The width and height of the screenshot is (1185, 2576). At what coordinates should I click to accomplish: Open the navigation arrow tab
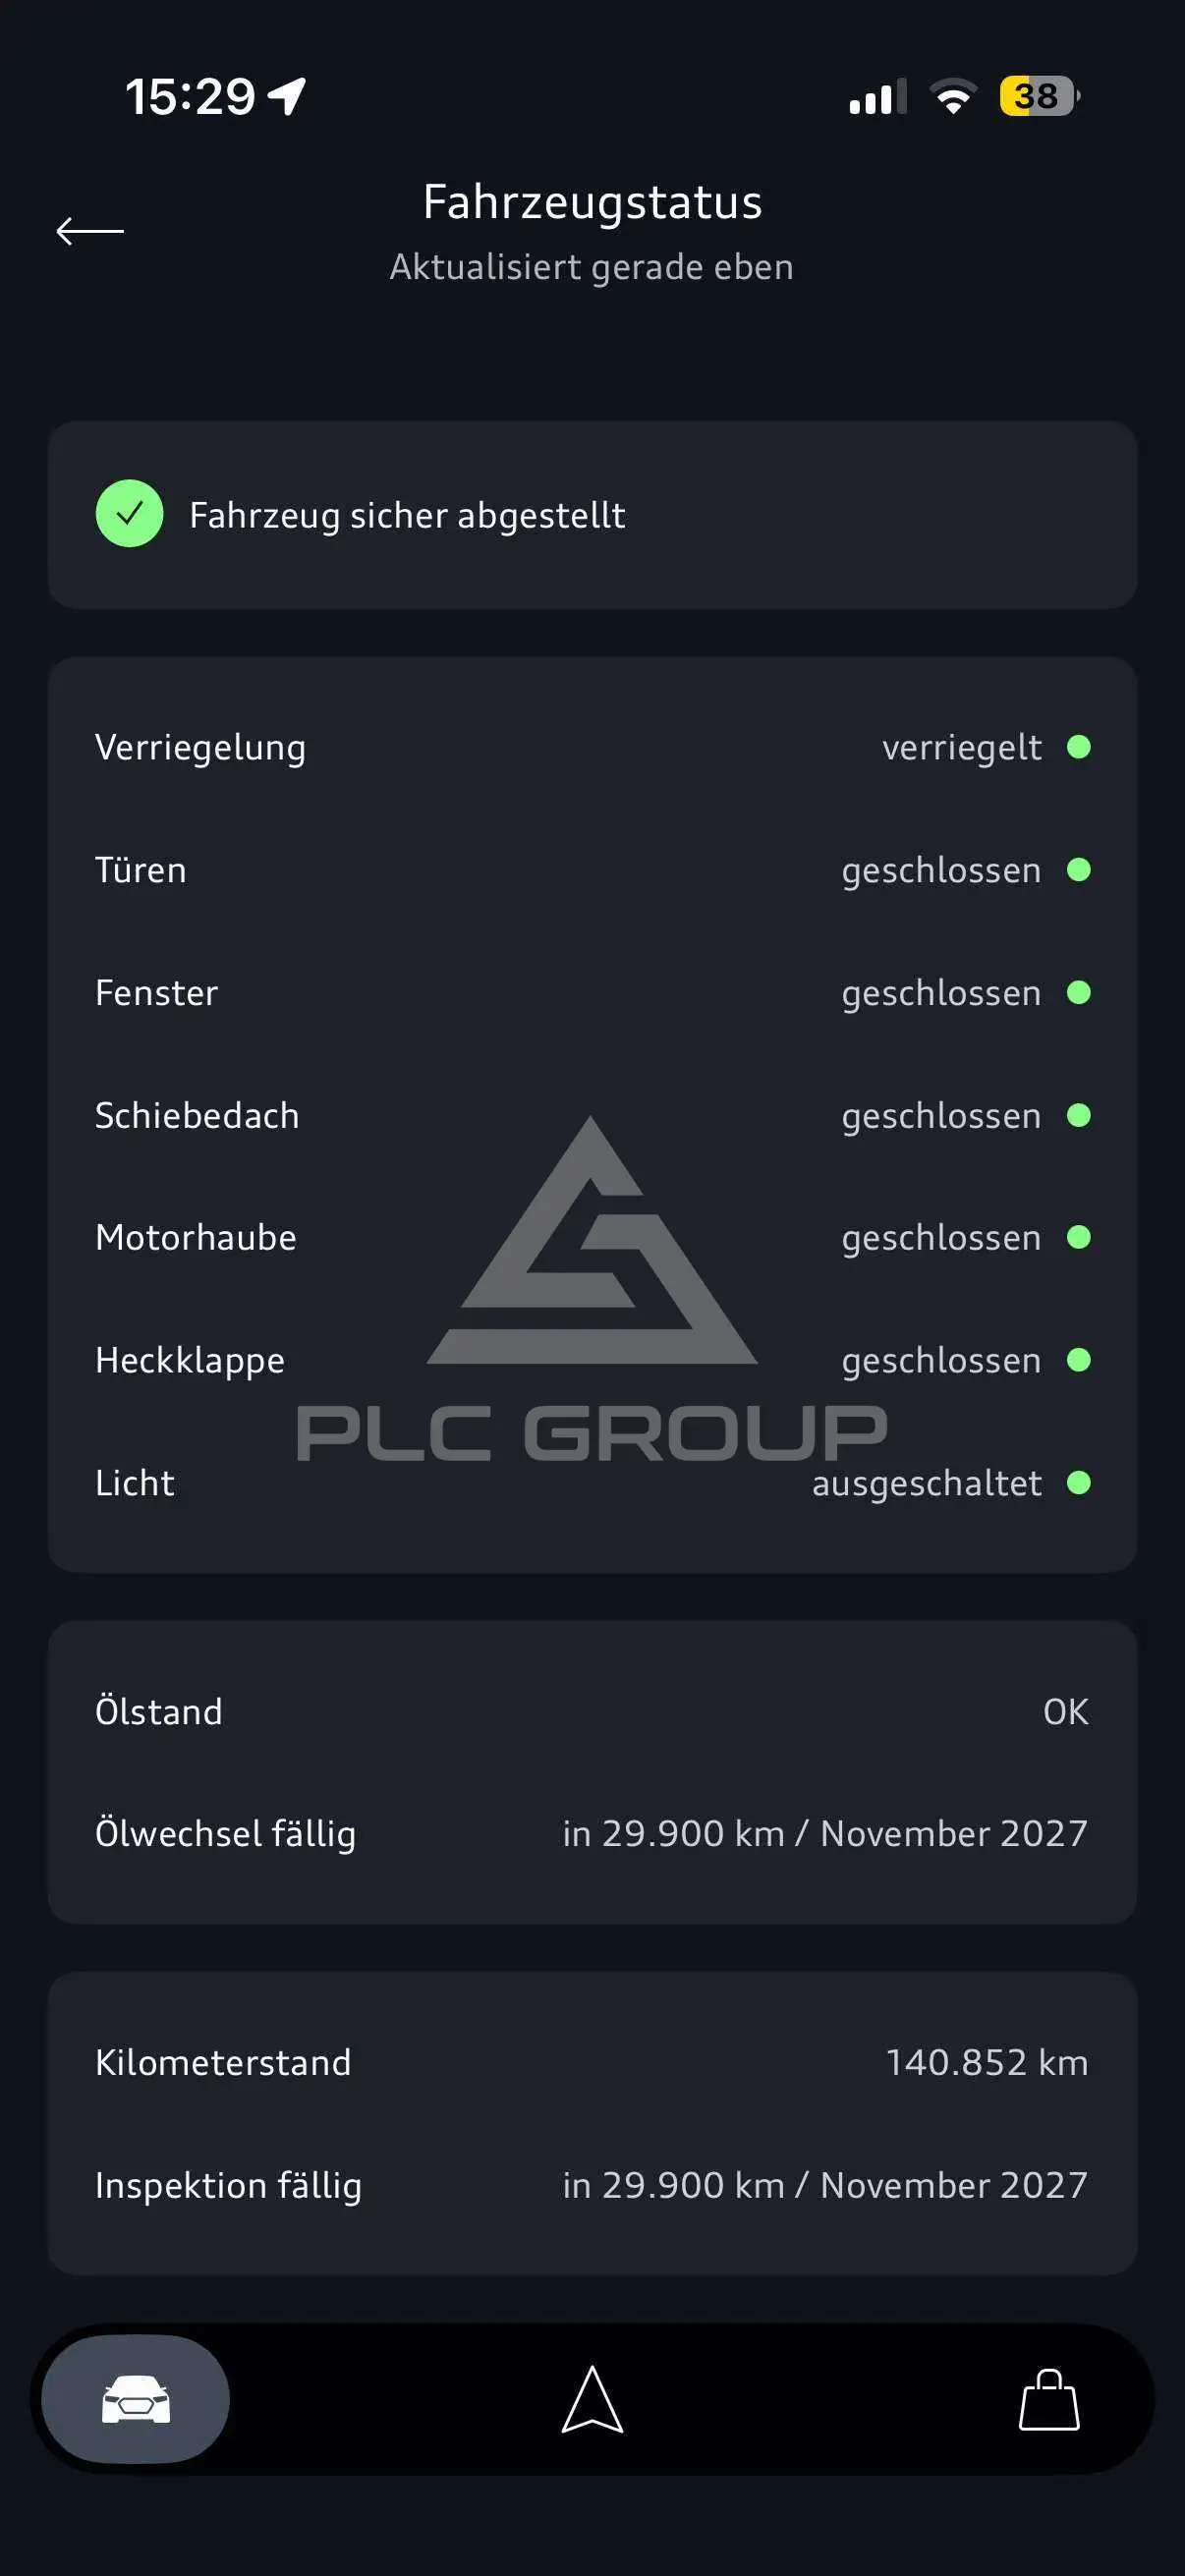[x=592, y=2399]
